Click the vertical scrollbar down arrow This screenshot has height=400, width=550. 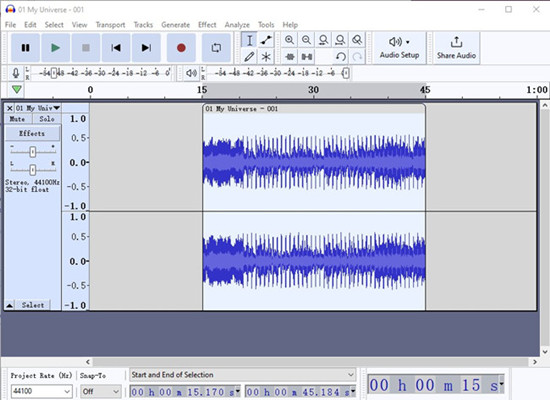(x=545, y=352)
